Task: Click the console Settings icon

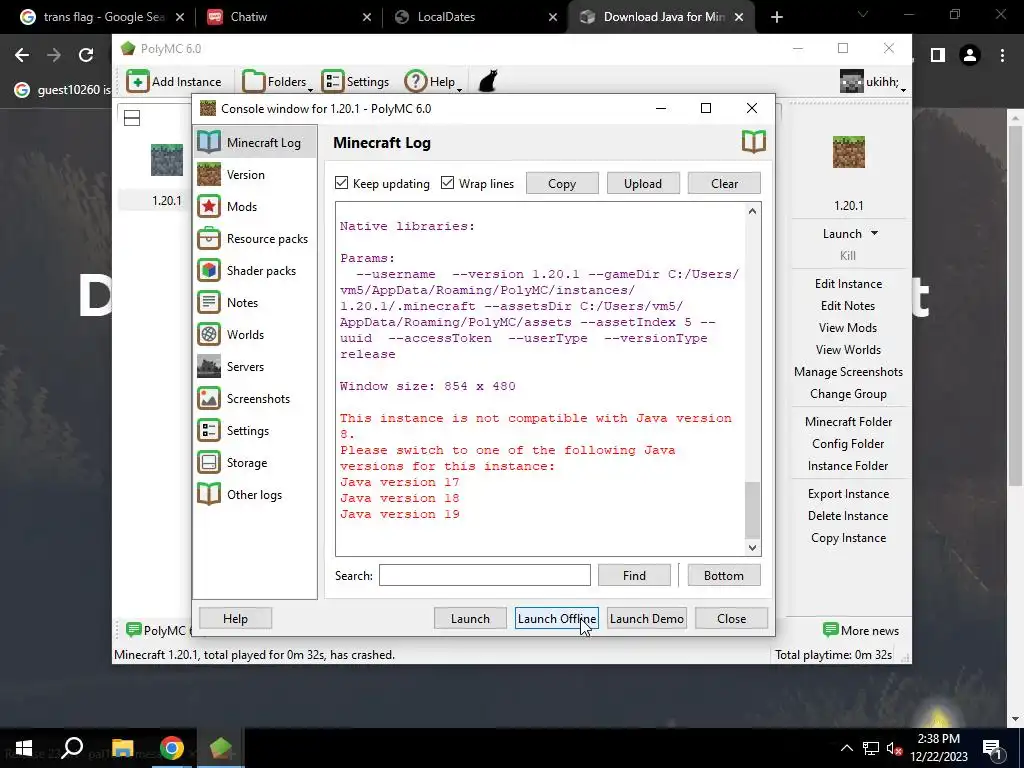Action: pyautogui.click(x=209, y=430)
